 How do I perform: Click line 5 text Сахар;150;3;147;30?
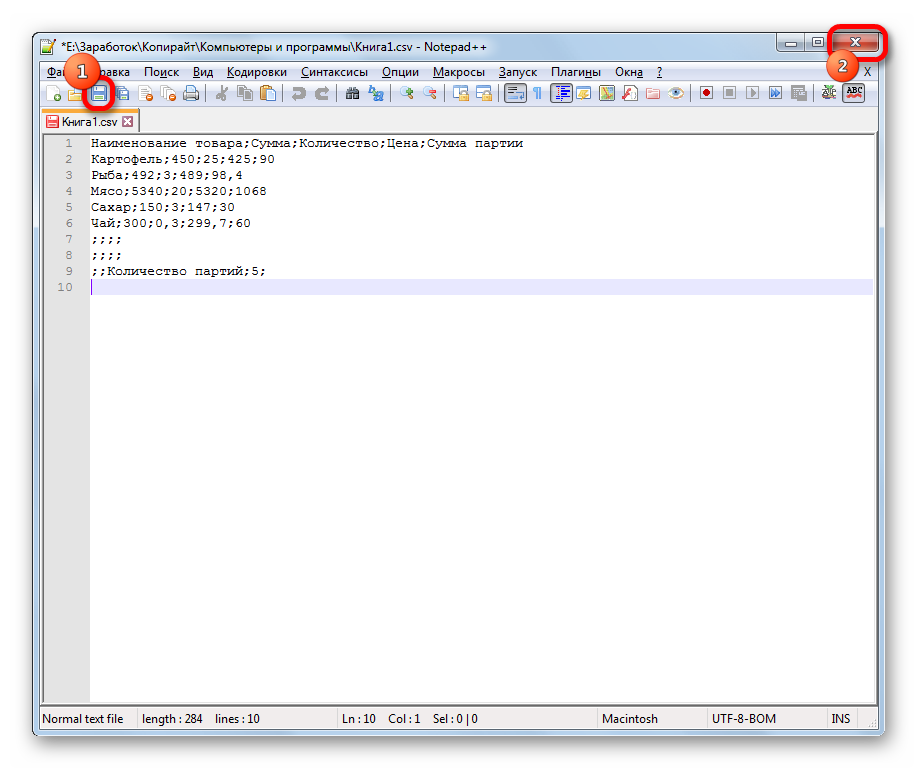tap(162, 207)
